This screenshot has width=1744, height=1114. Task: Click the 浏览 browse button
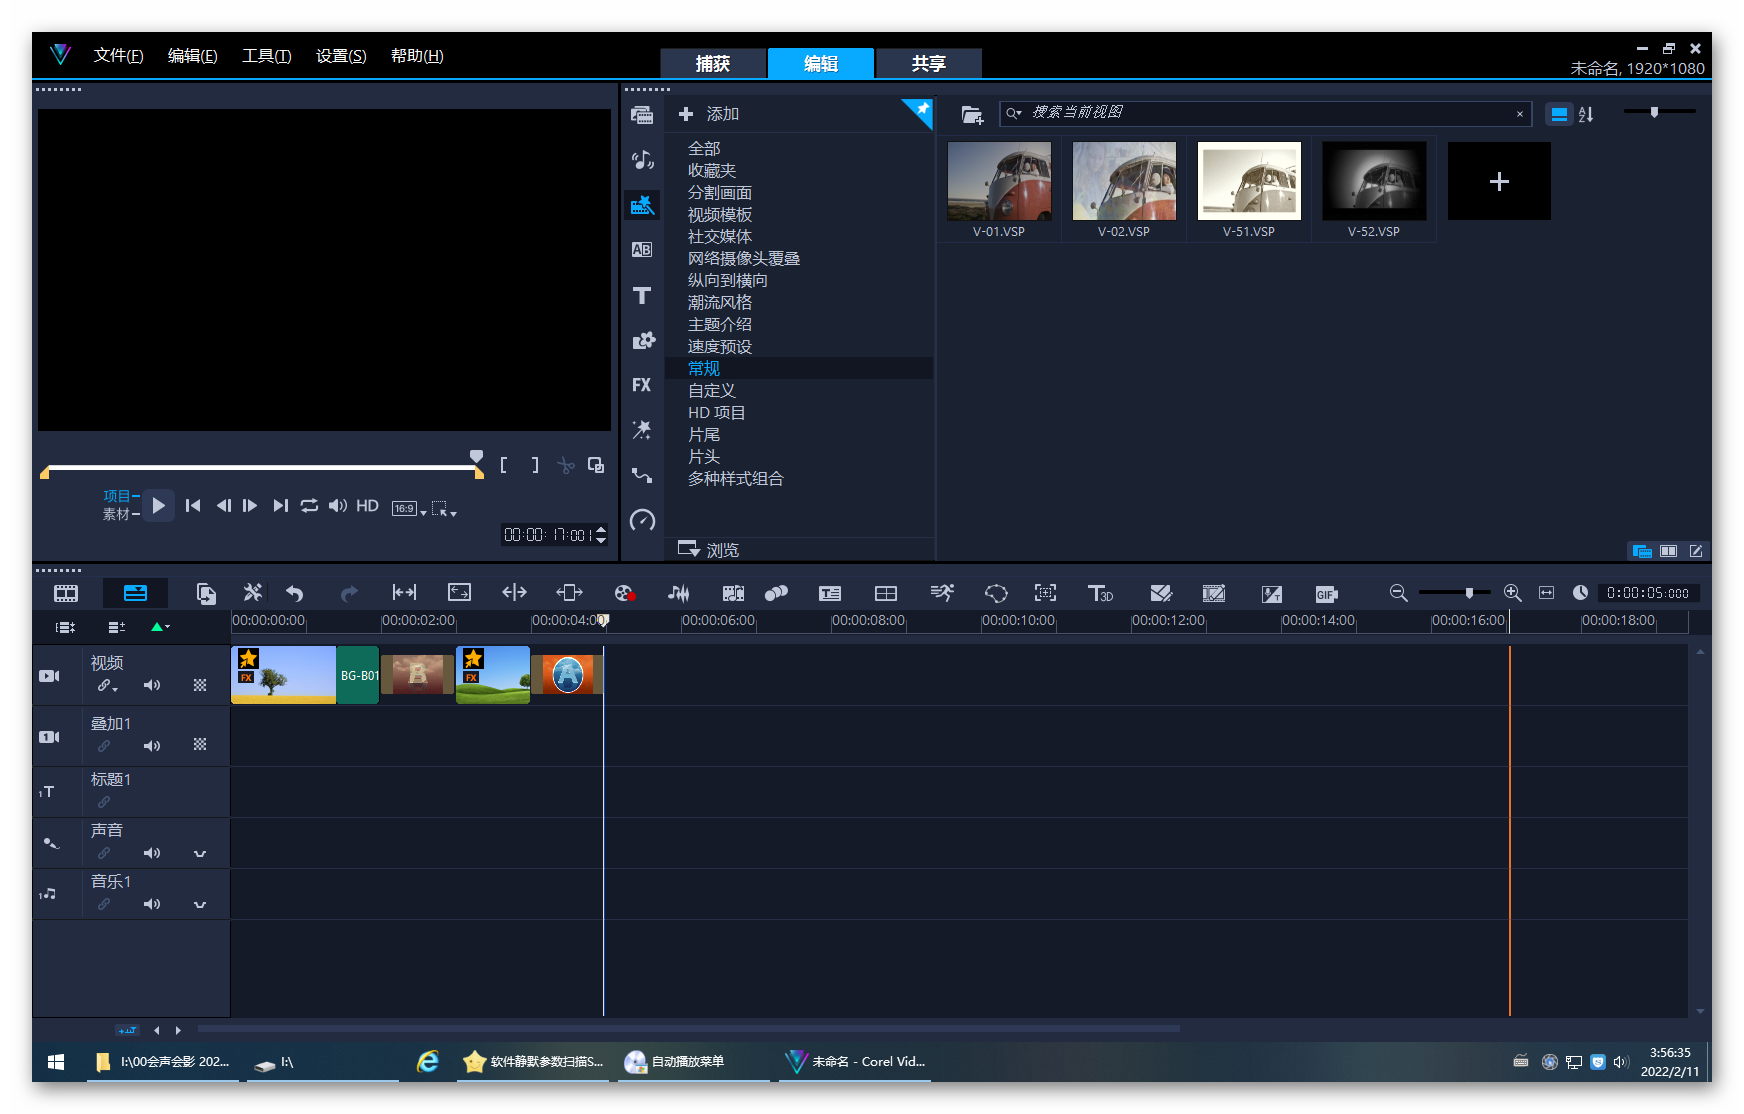709,550
